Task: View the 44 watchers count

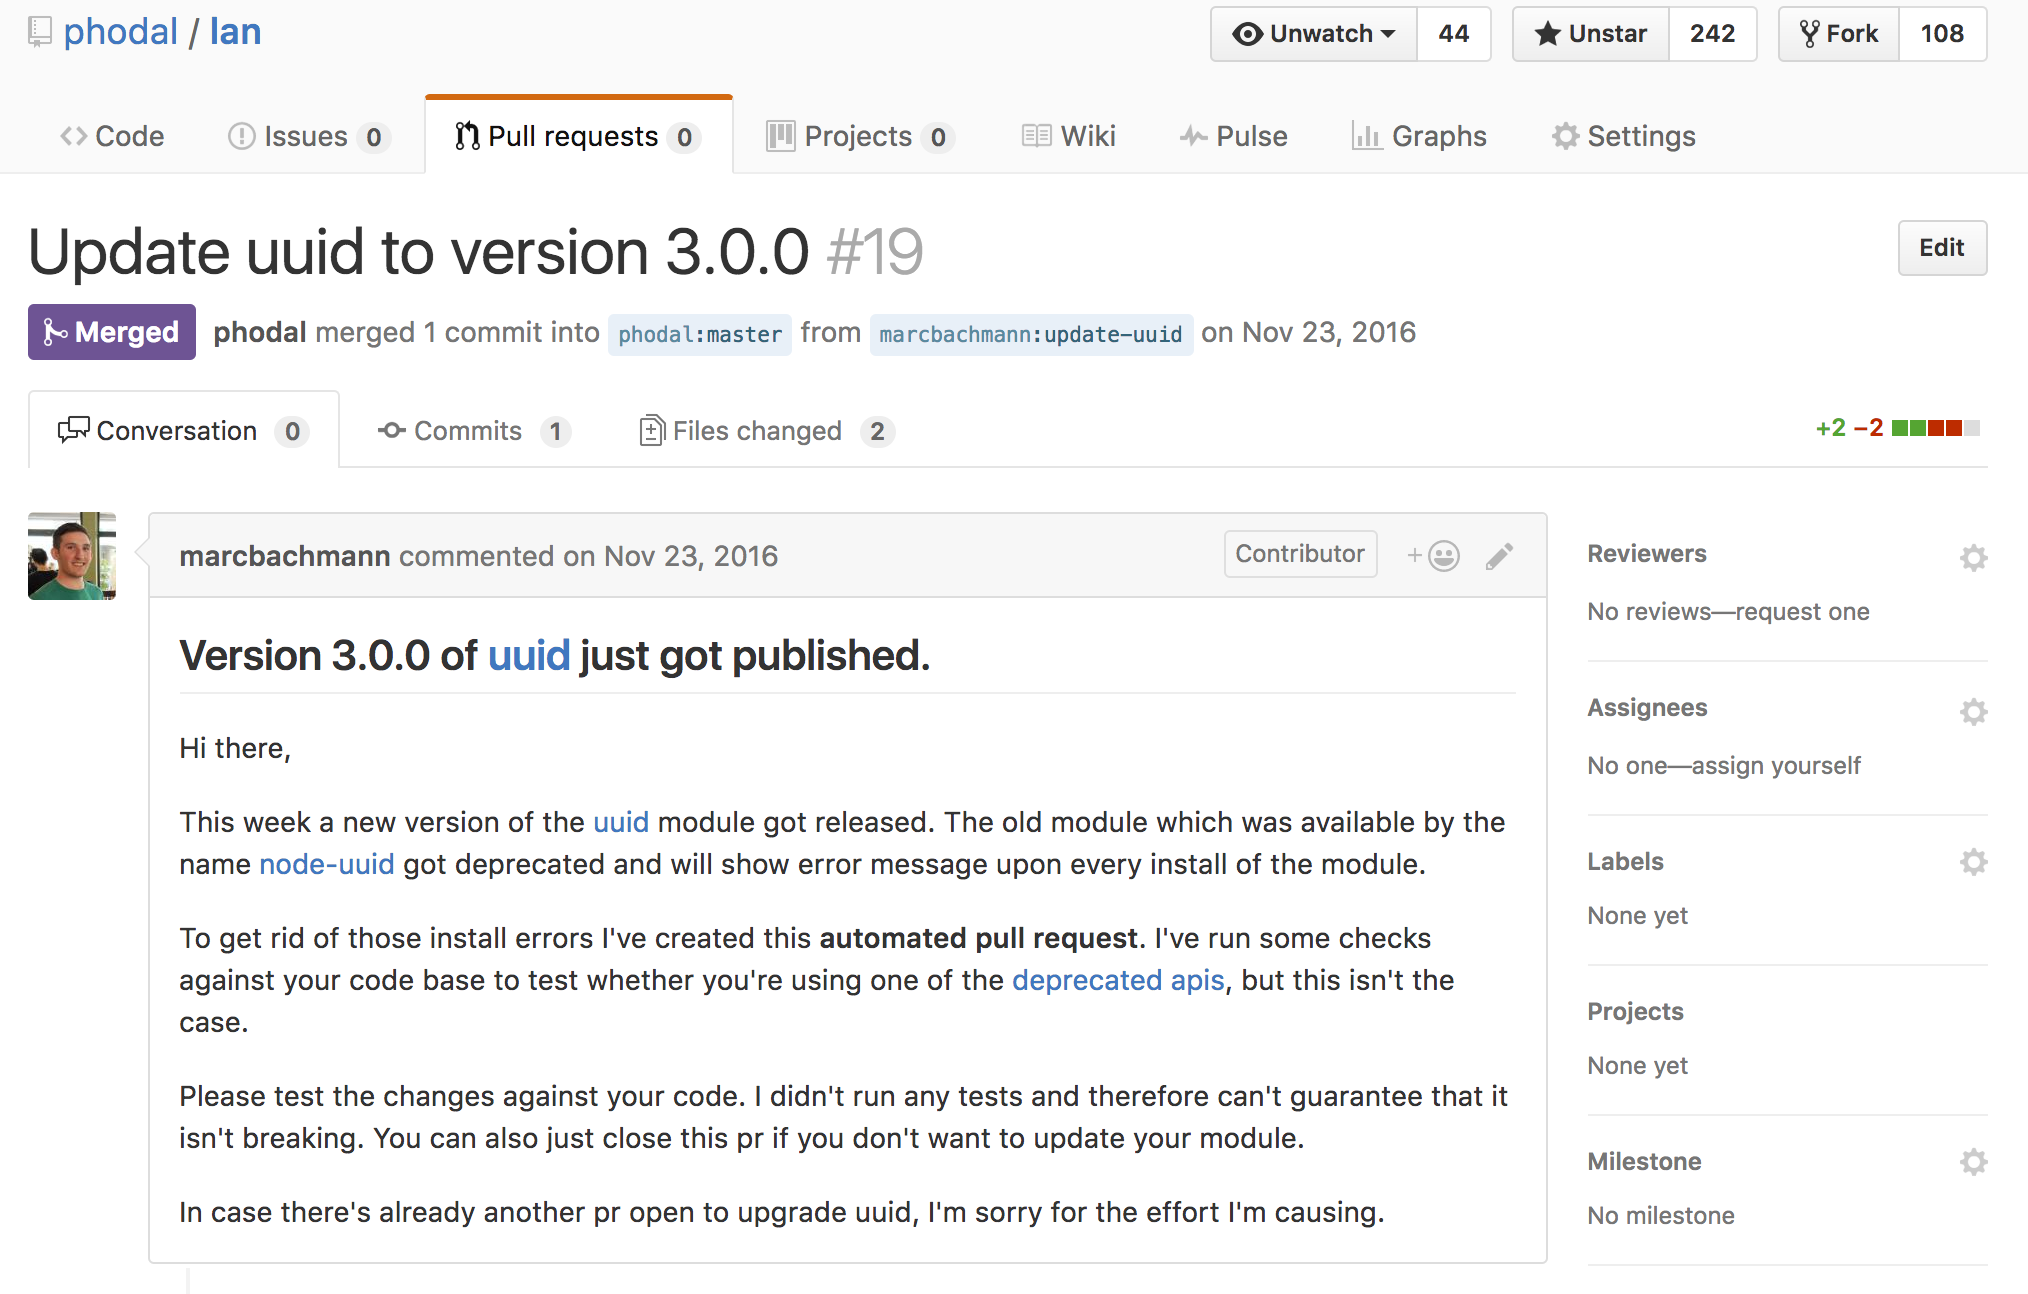Action: pos(1454,34)
